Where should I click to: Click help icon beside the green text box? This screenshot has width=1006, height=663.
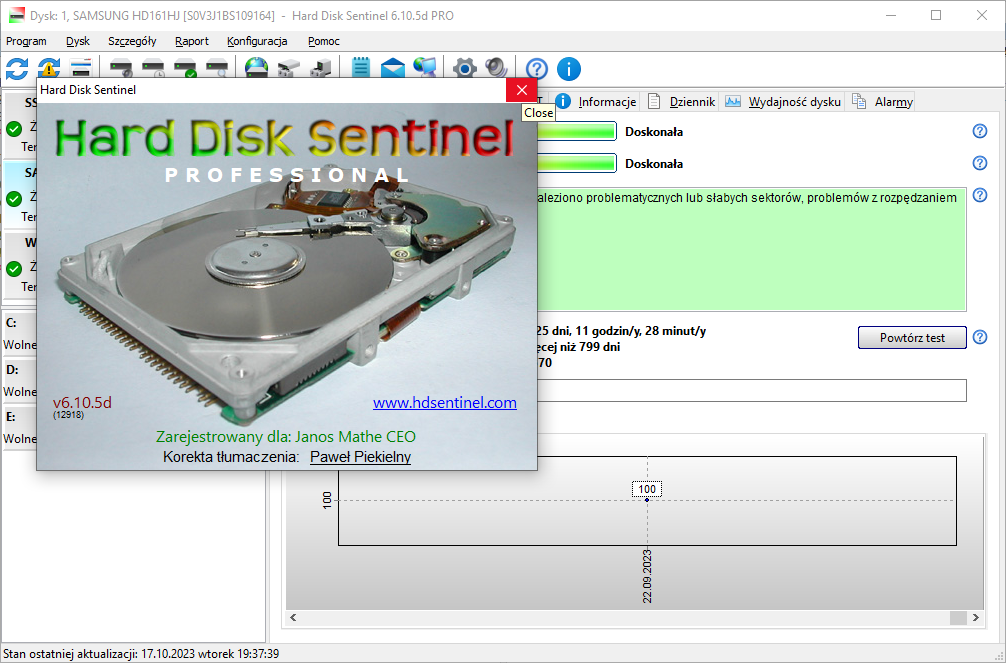[x=980, y=195]
